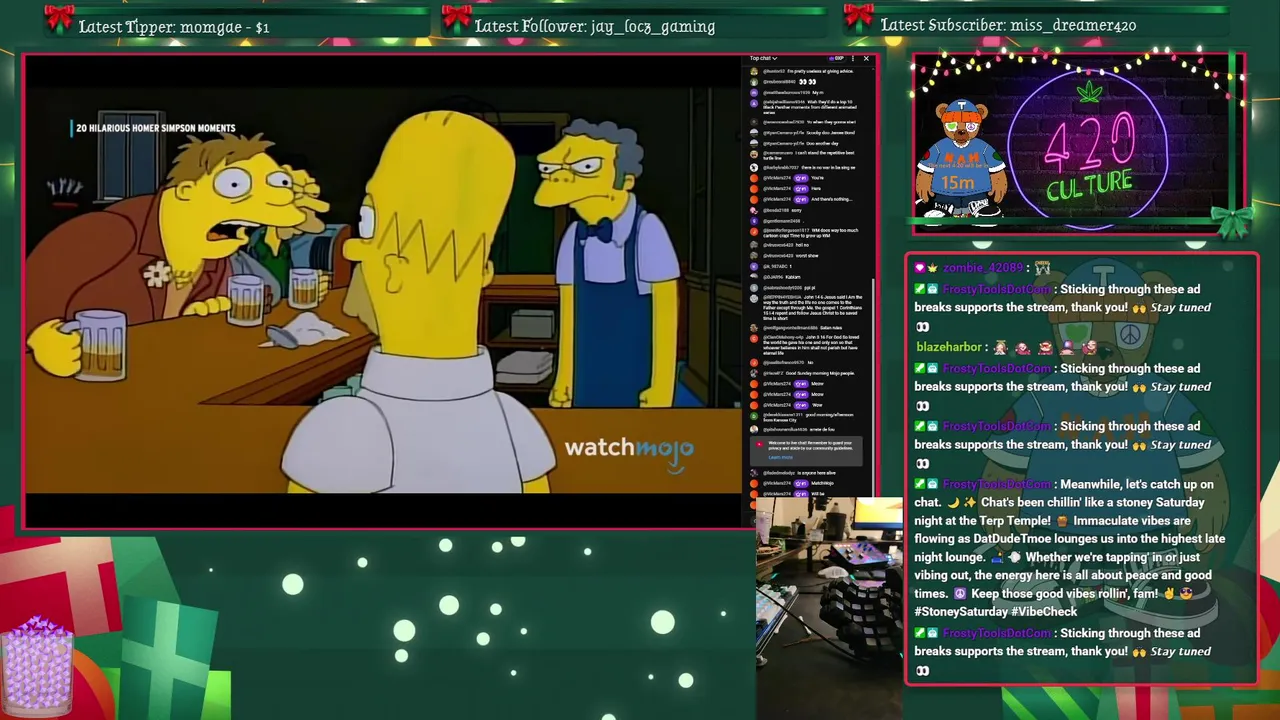Click "Latest Tipper: momgae - $1" label
Screen dimensions: 1280x720
click(174, 27)
